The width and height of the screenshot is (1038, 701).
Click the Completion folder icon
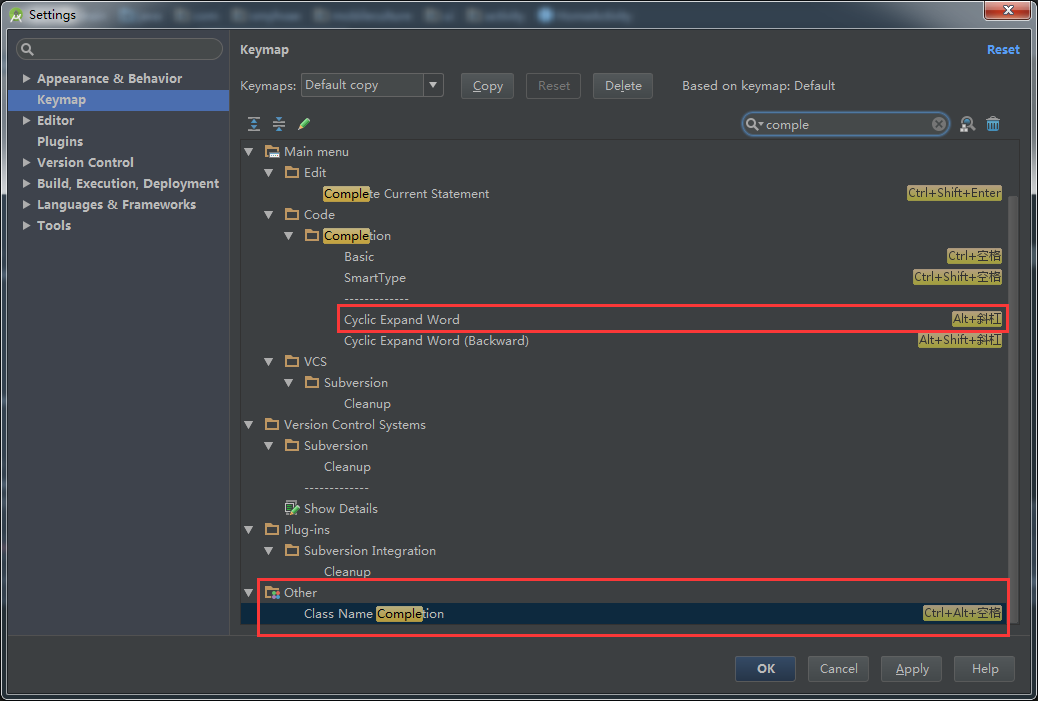pos(312,236)
